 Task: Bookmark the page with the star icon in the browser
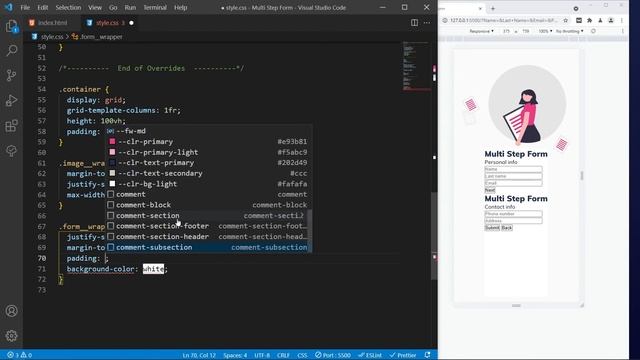pos(566,20)
